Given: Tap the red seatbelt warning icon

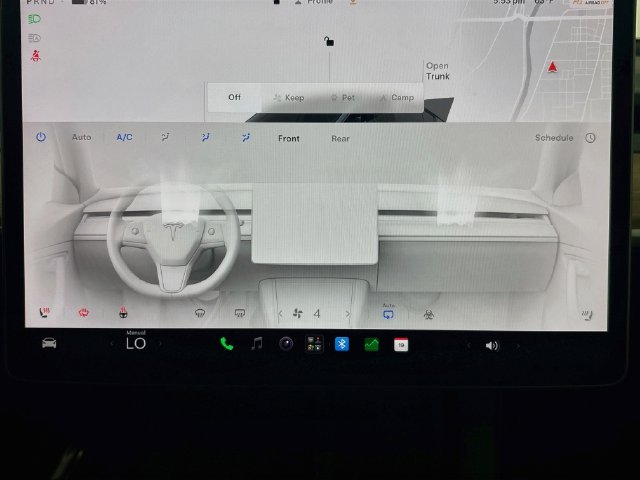Looking at the screenshot, I should [x=36, y=56].
